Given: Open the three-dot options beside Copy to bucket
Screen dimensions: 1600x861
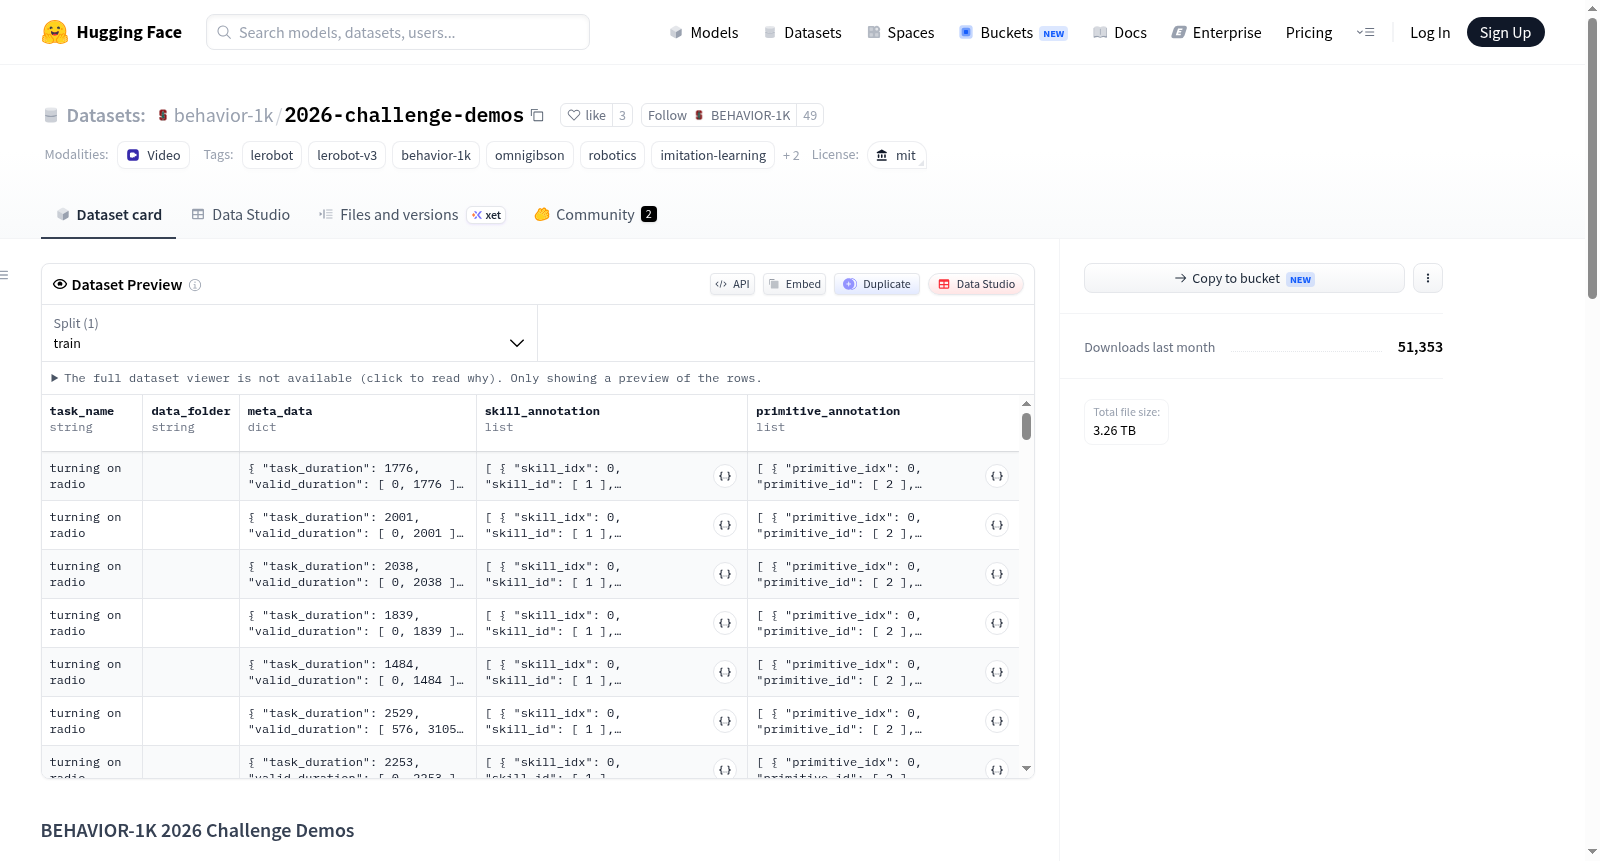Looking at the screenshot, I should click(x=1428, y=278).
